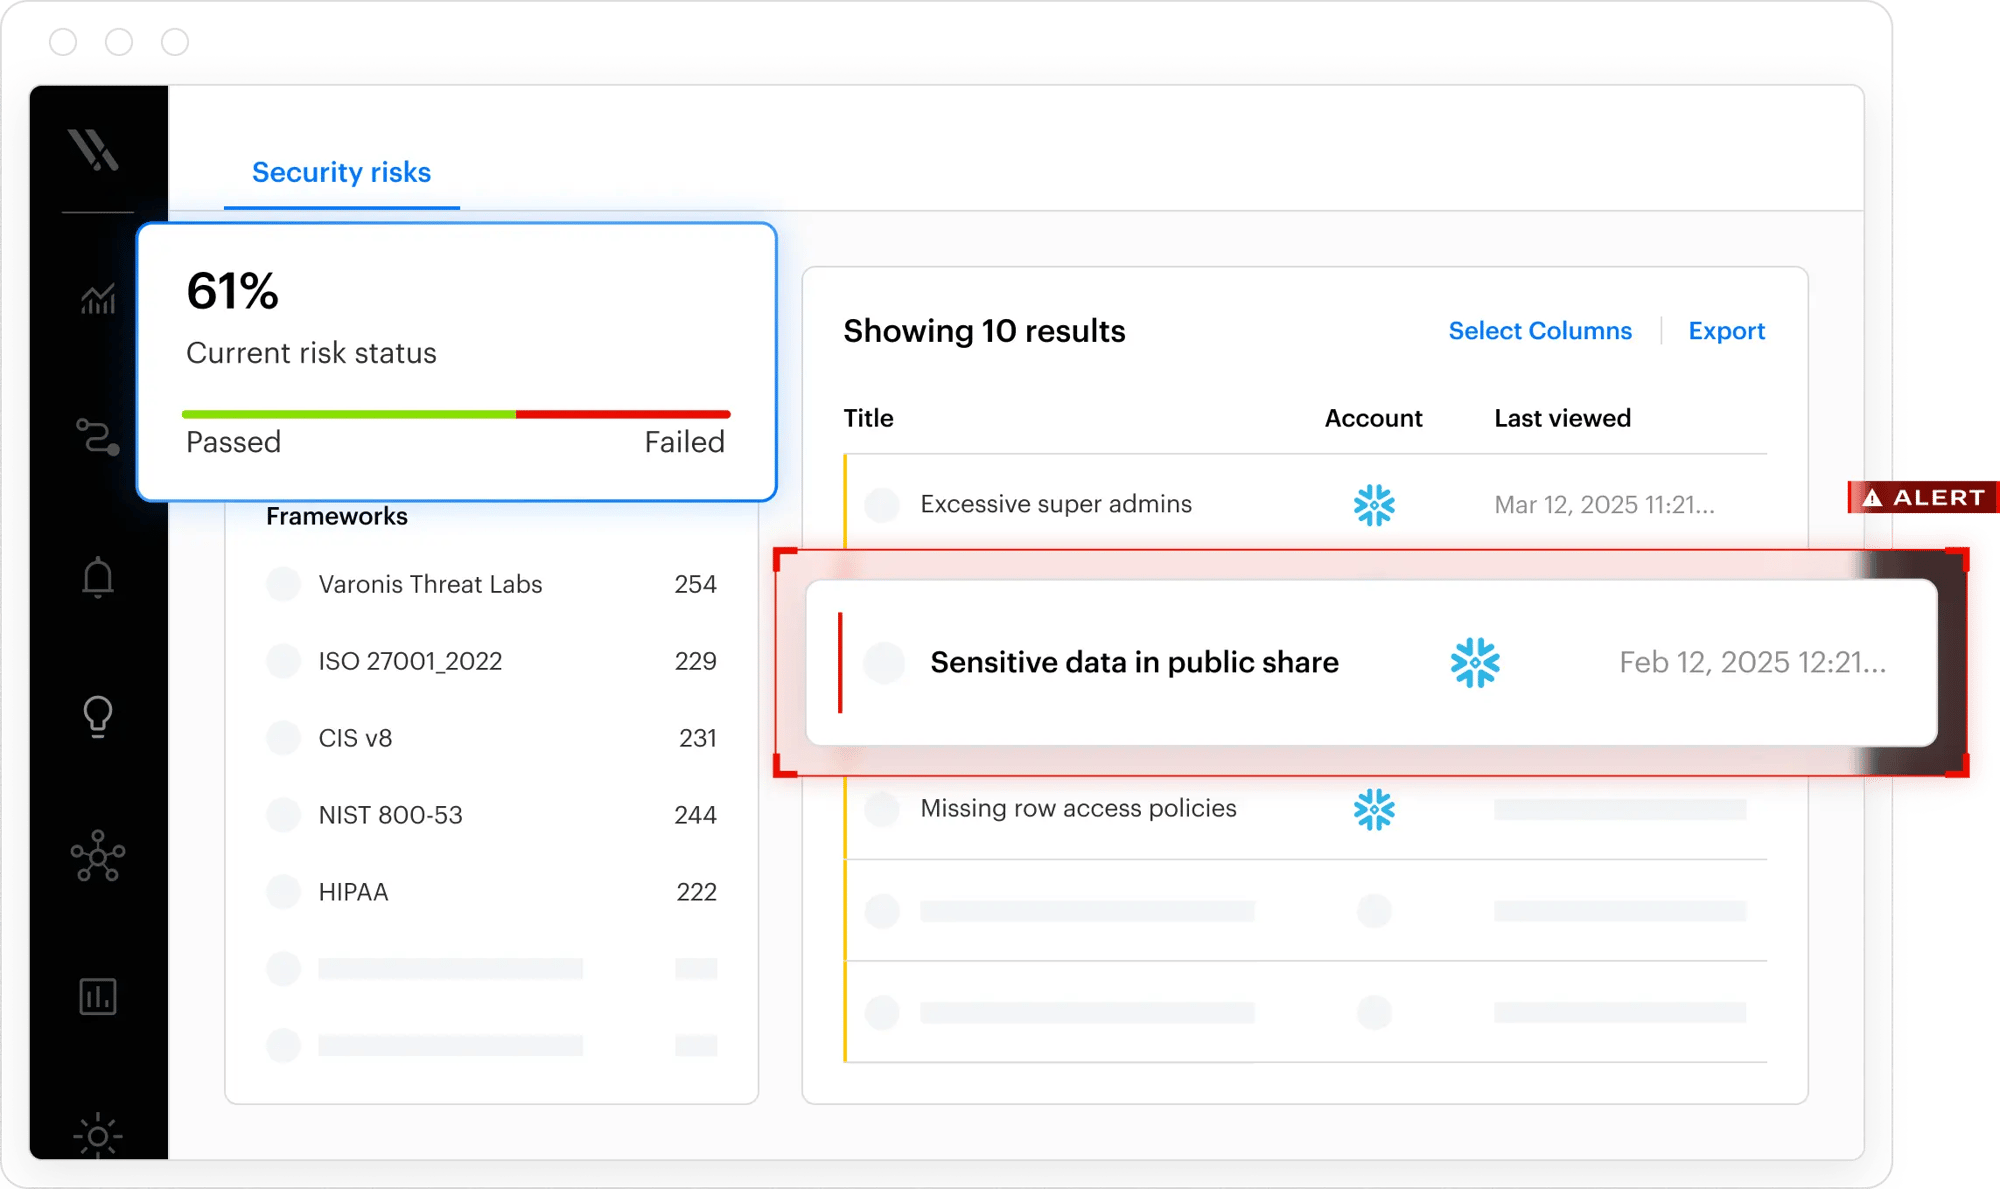Open reports via the bar-chart sidebar icon
This screenshot has height=1189, width=2000.
click(98, 996)
